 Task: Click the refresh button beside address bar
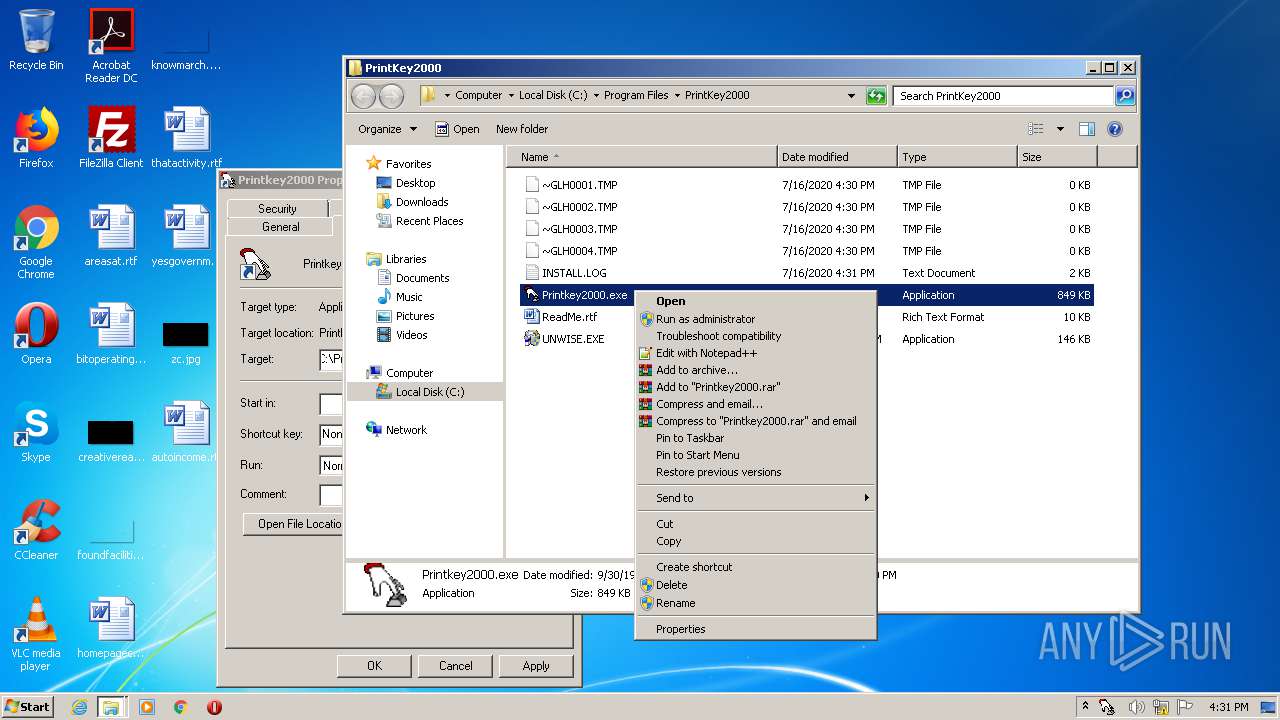tap(876, 96)
